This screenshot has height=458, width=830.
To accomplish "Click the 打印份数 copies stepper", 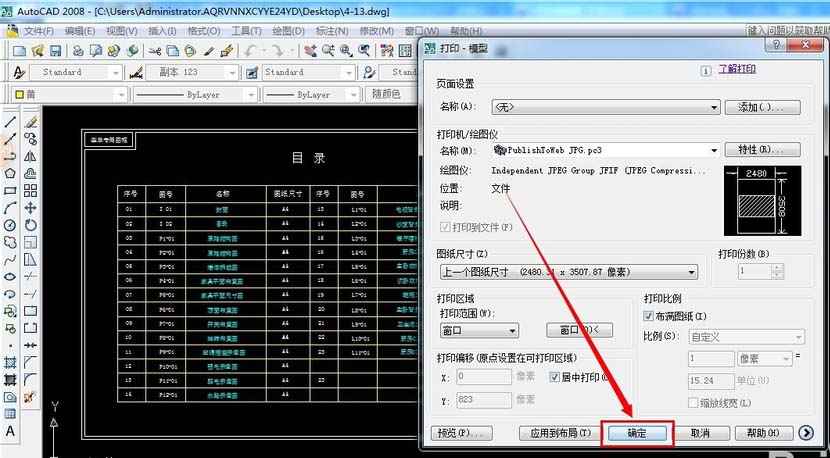I will pyautogui.click(x=777, y=271).
